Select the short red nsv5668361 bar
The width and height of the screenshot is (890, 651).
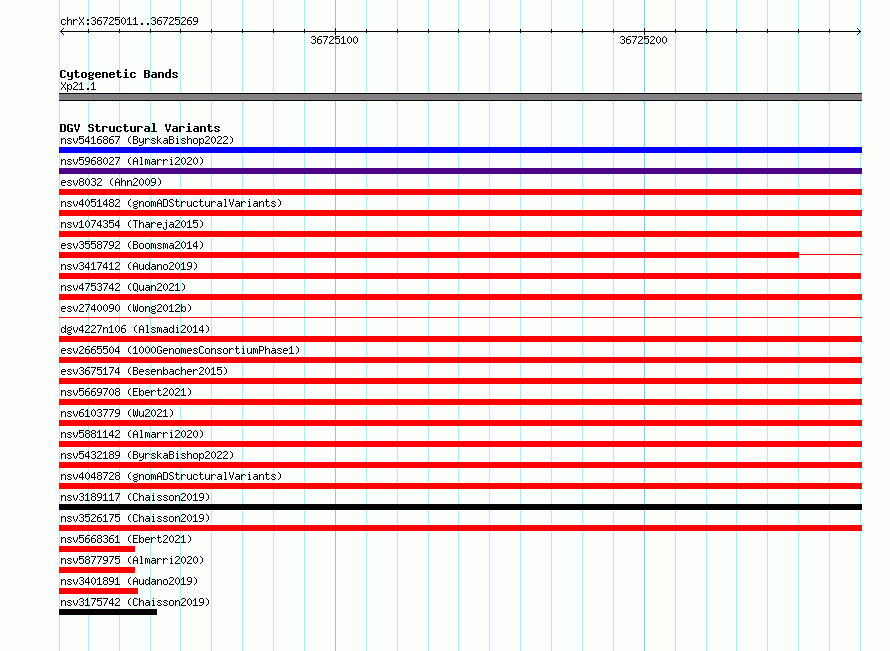pyautogui.click(x=97, y=549)
